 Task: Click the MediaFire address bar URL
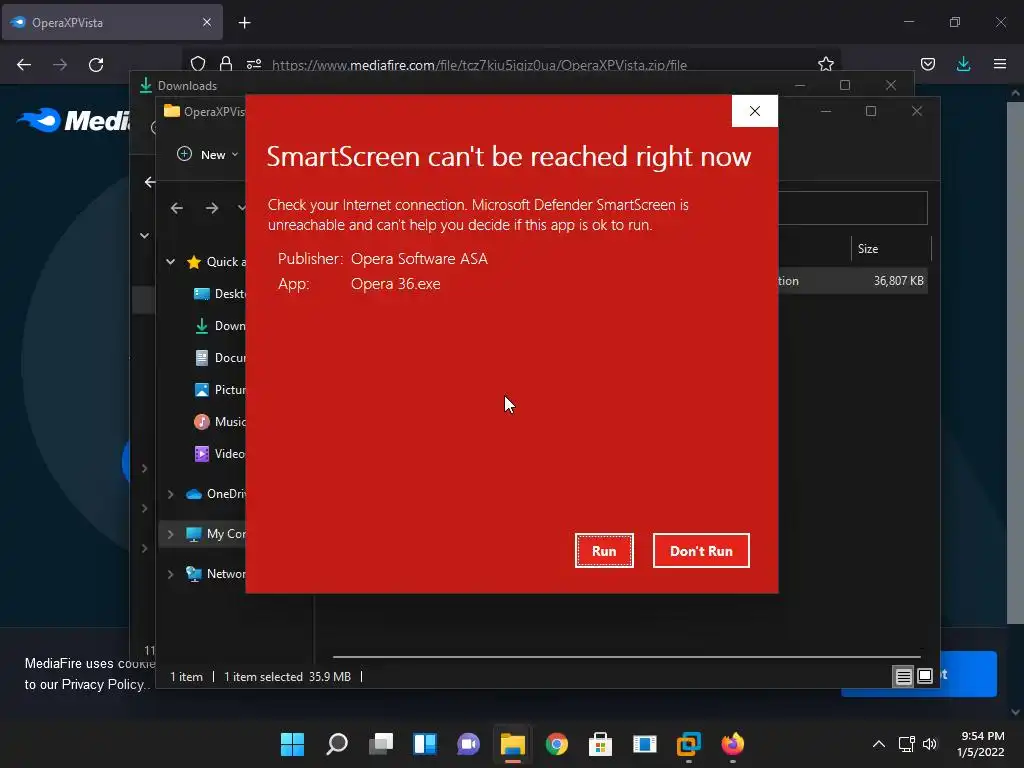tap(479, 65)
